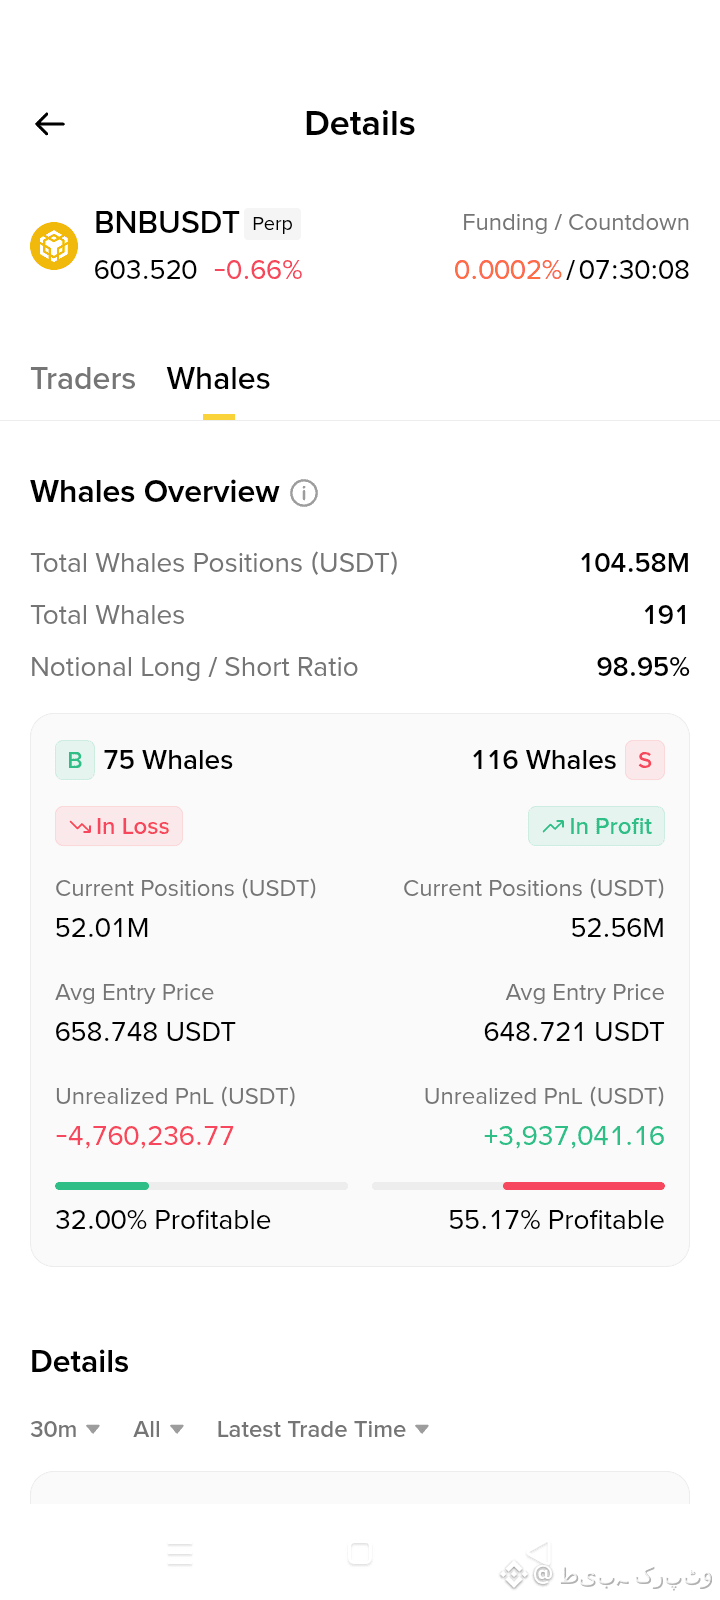Expand the All filter dropdown
This screenshot has width=720, height=1600.
point(159,1429)
